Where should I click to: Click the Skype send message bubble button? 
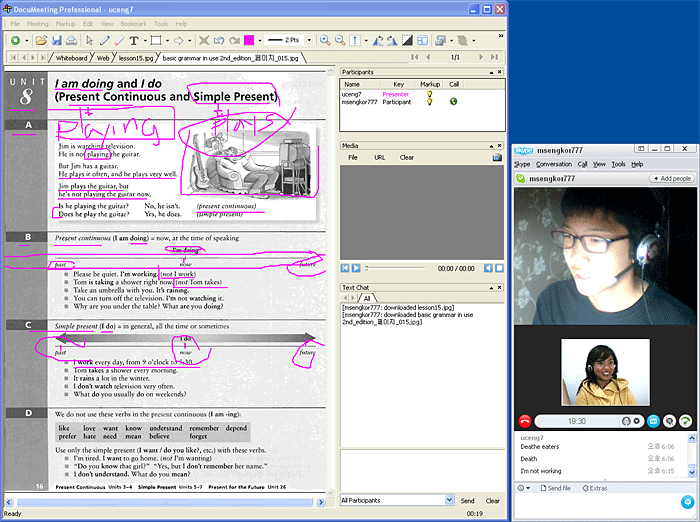(x=688, y=502)
